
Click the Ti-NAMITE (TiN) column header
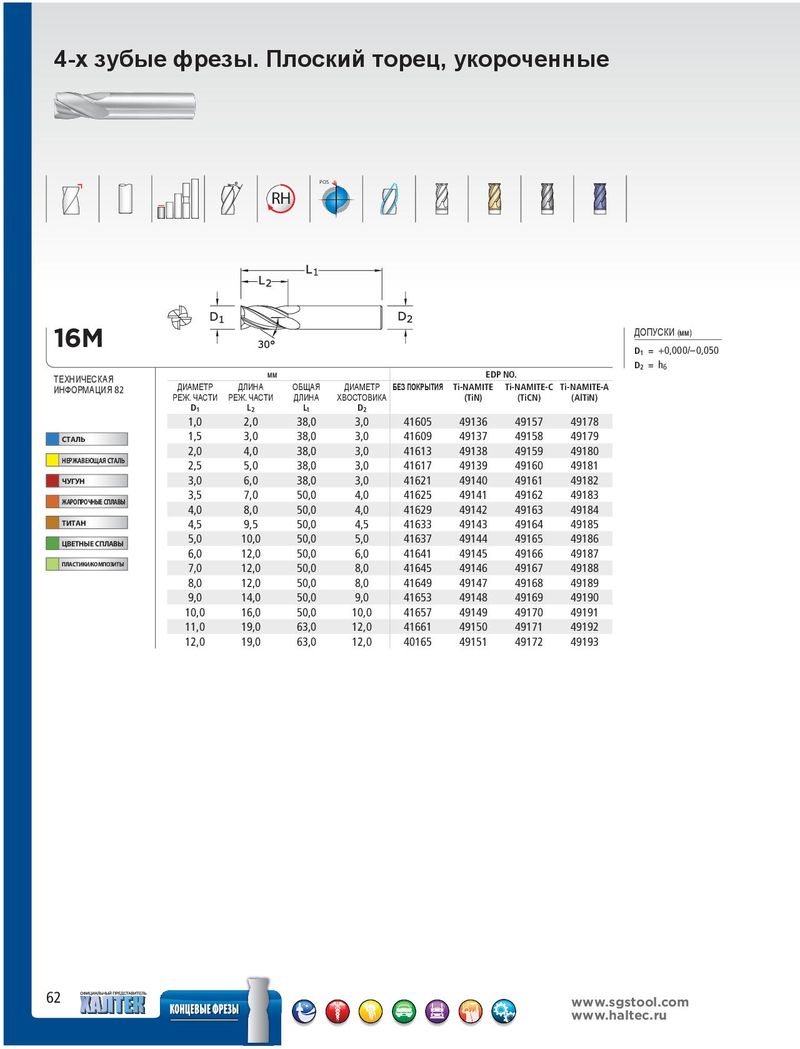coord(473,392)
